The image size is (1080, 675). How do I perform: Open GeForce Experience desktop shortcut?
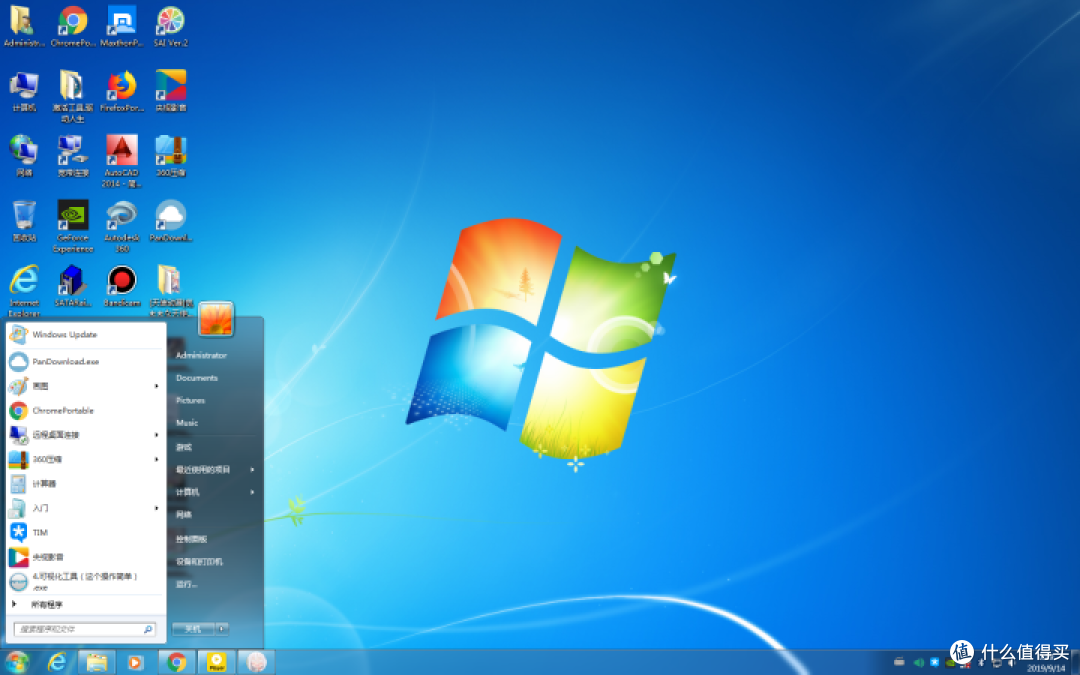[x=72, y=226]
